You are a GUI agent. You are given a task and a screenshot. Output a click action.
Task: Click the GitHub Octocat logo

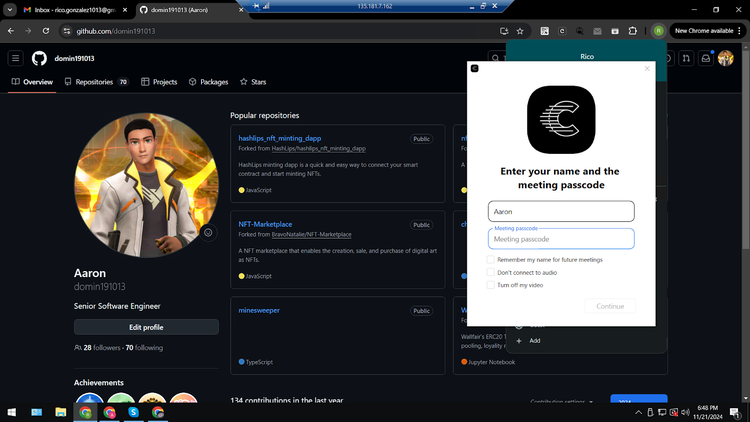[39, 59]
